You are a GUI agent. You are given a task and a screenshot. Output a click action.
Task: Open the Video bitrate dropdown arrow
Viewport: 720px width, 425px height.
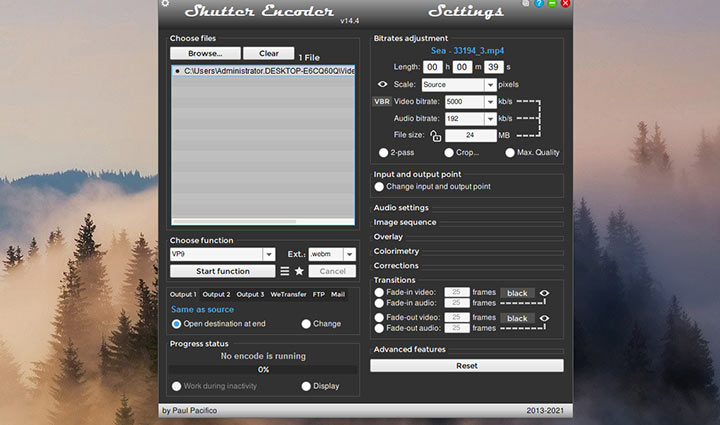point(490,102)
